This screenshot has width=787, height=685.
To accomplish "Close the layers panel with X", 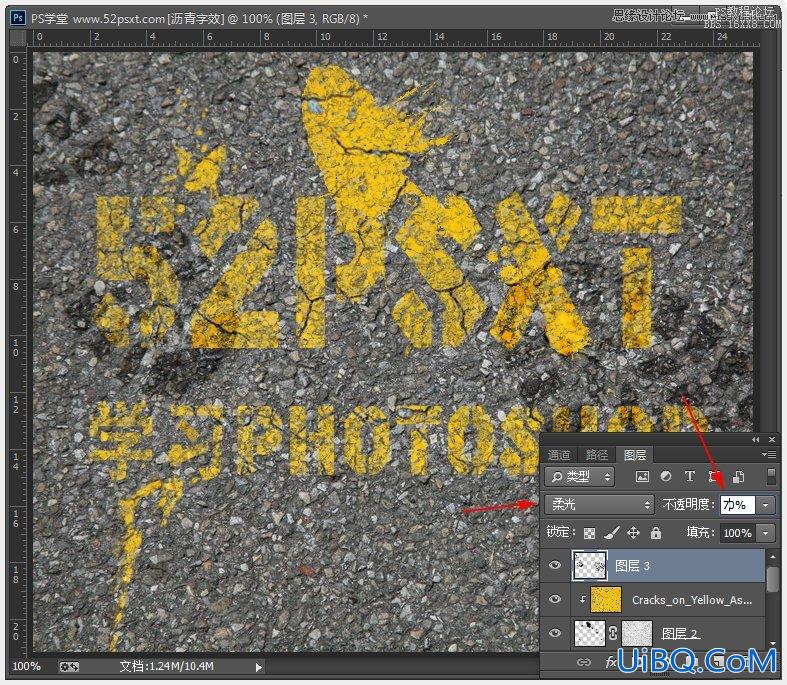I will click(772, 440).
